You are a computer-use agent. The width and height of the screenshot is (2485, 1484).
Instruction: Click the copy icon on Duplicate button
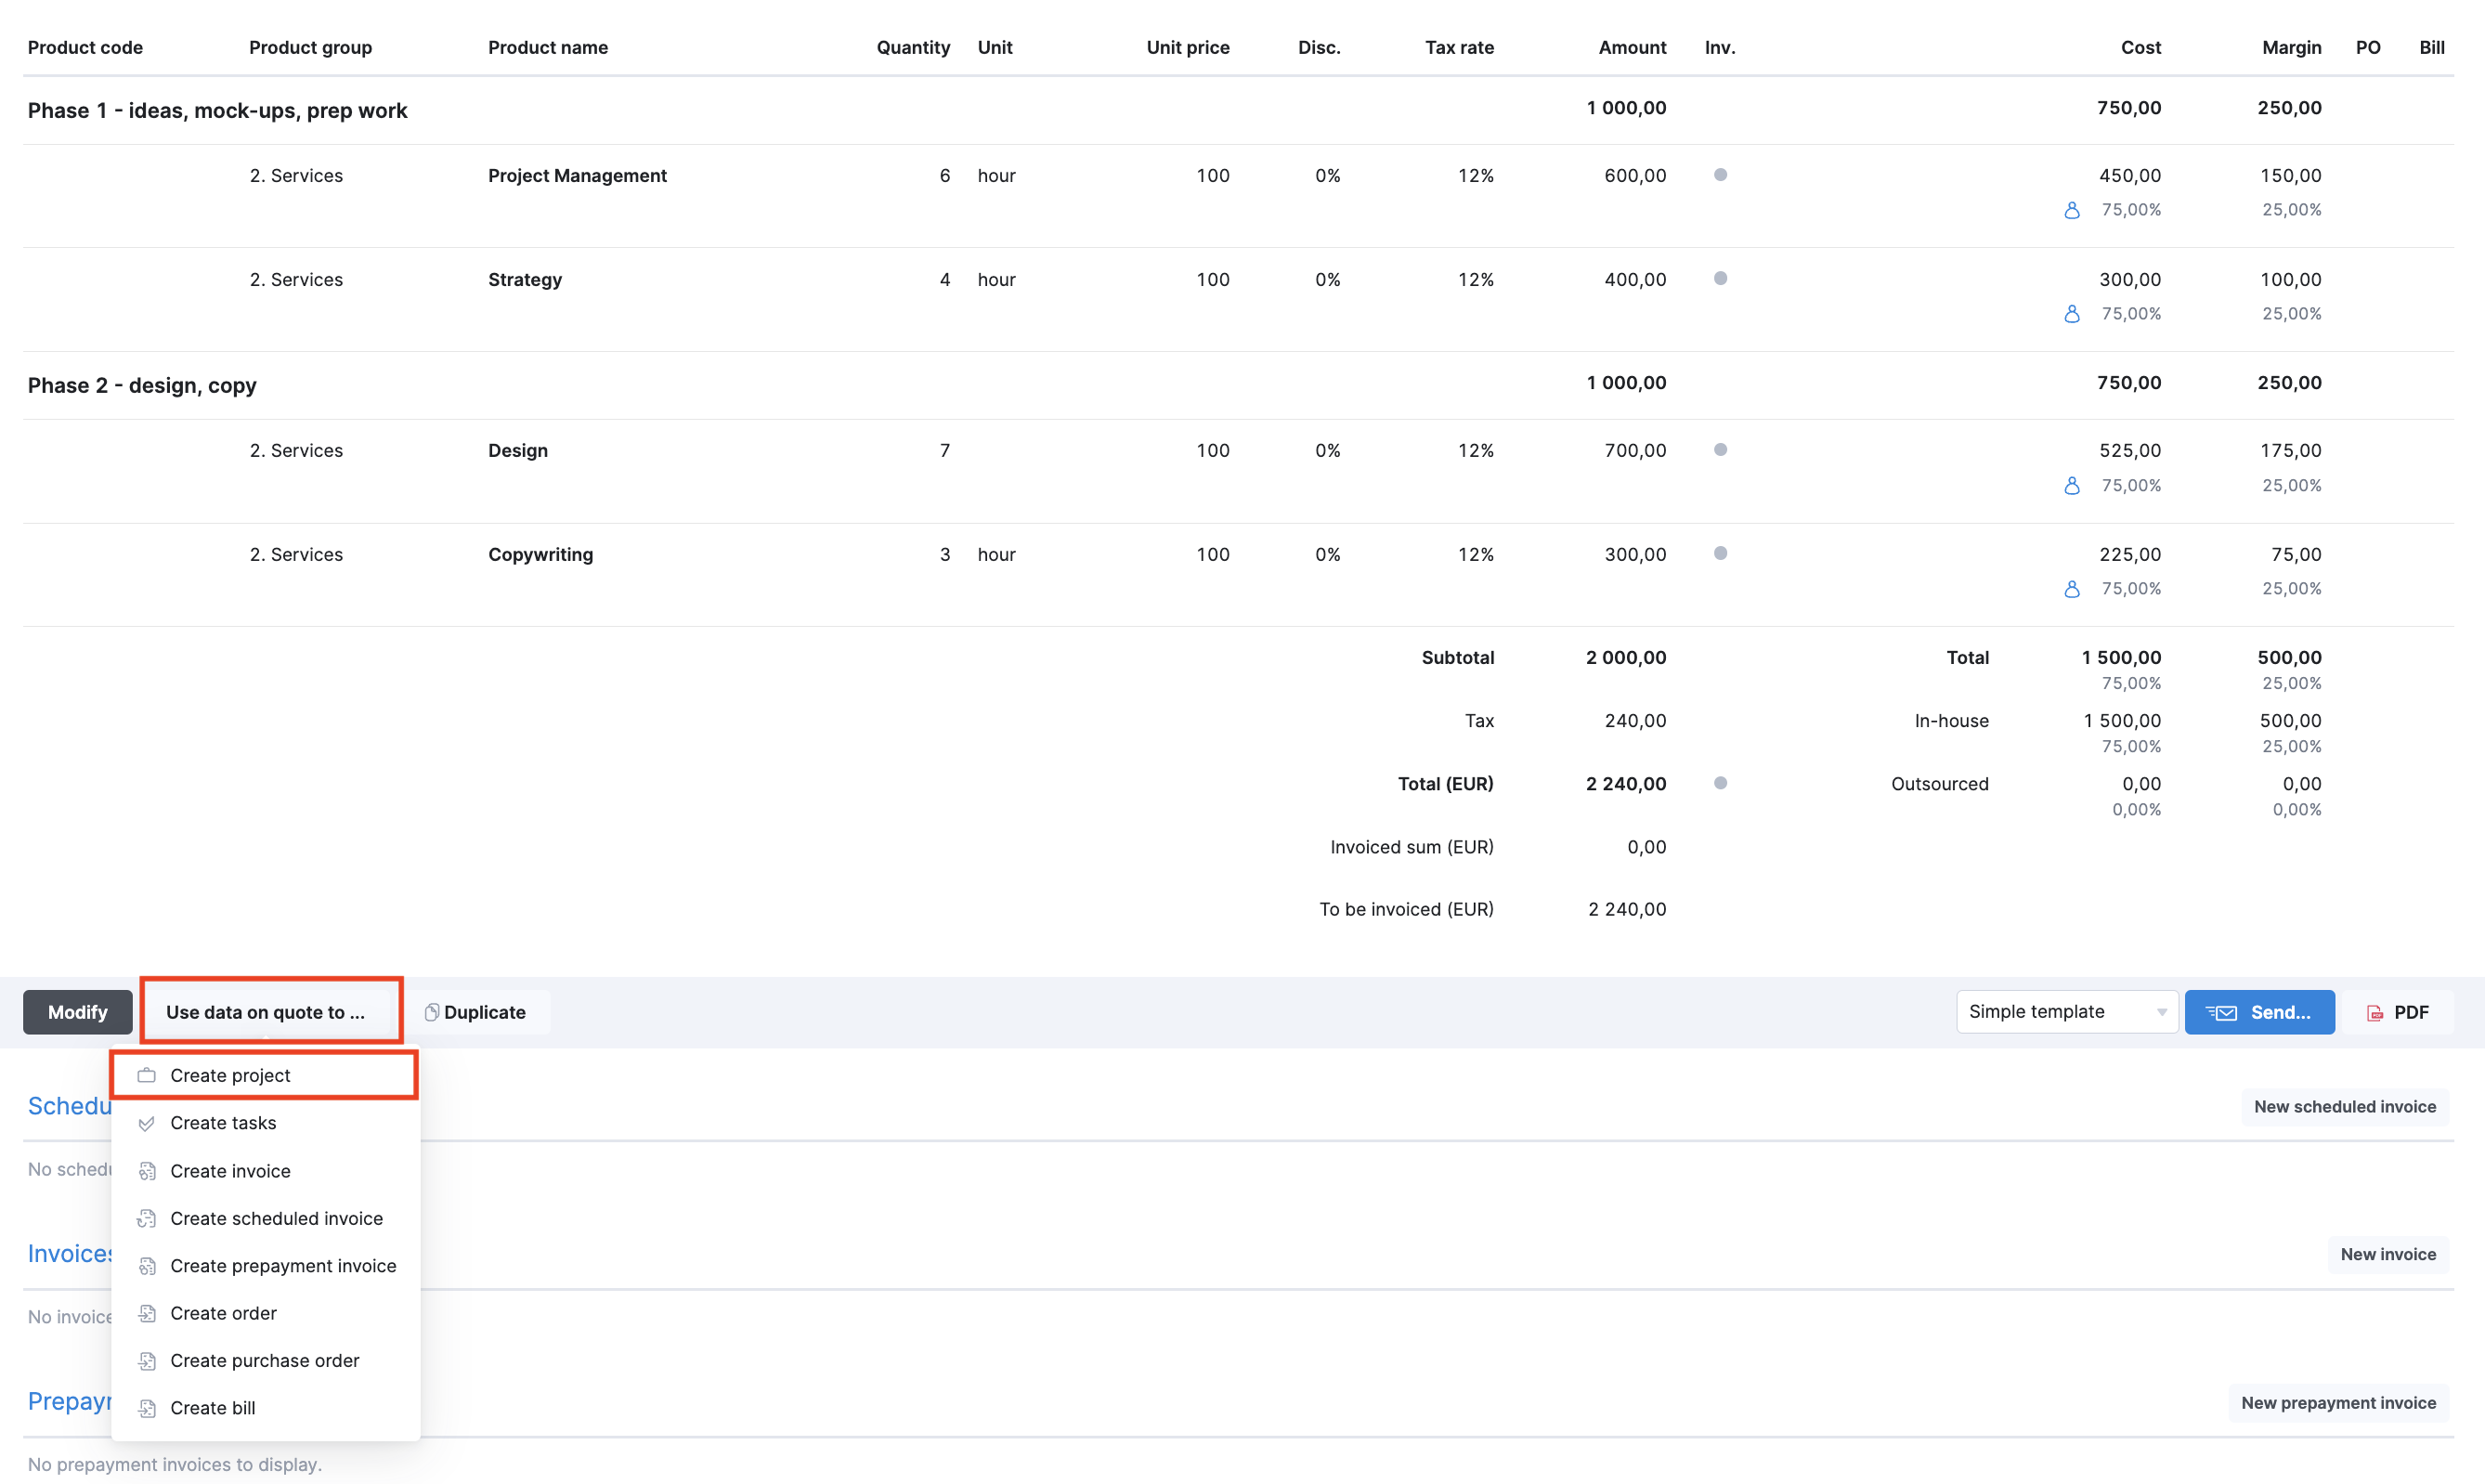[x=431, y=1012]
